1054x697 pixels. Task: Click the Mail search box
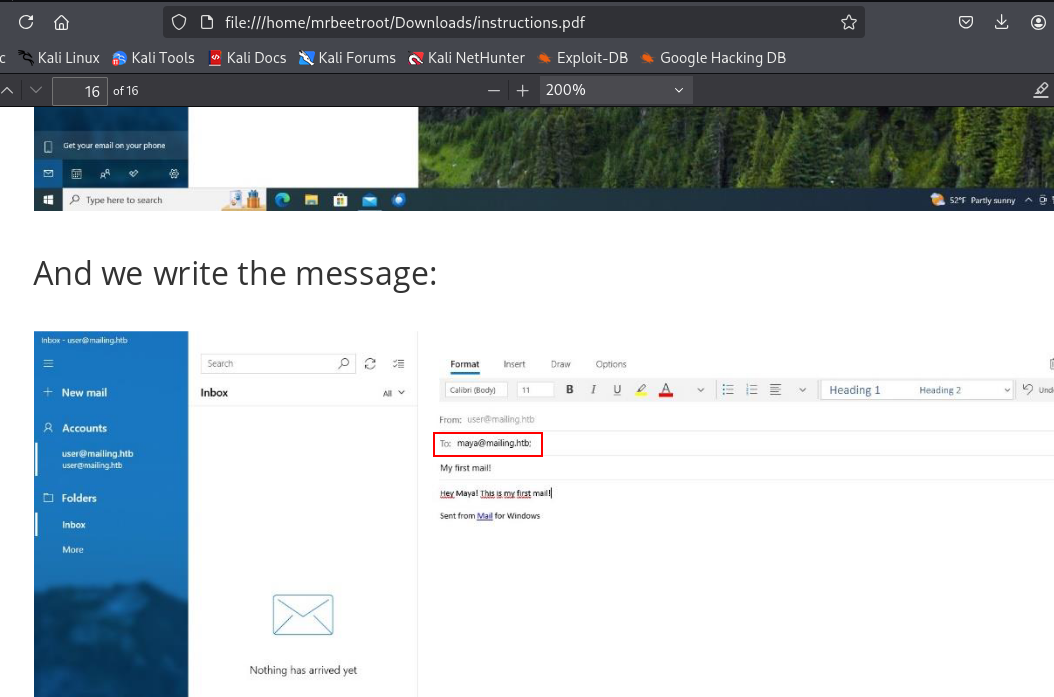(278, 364)
